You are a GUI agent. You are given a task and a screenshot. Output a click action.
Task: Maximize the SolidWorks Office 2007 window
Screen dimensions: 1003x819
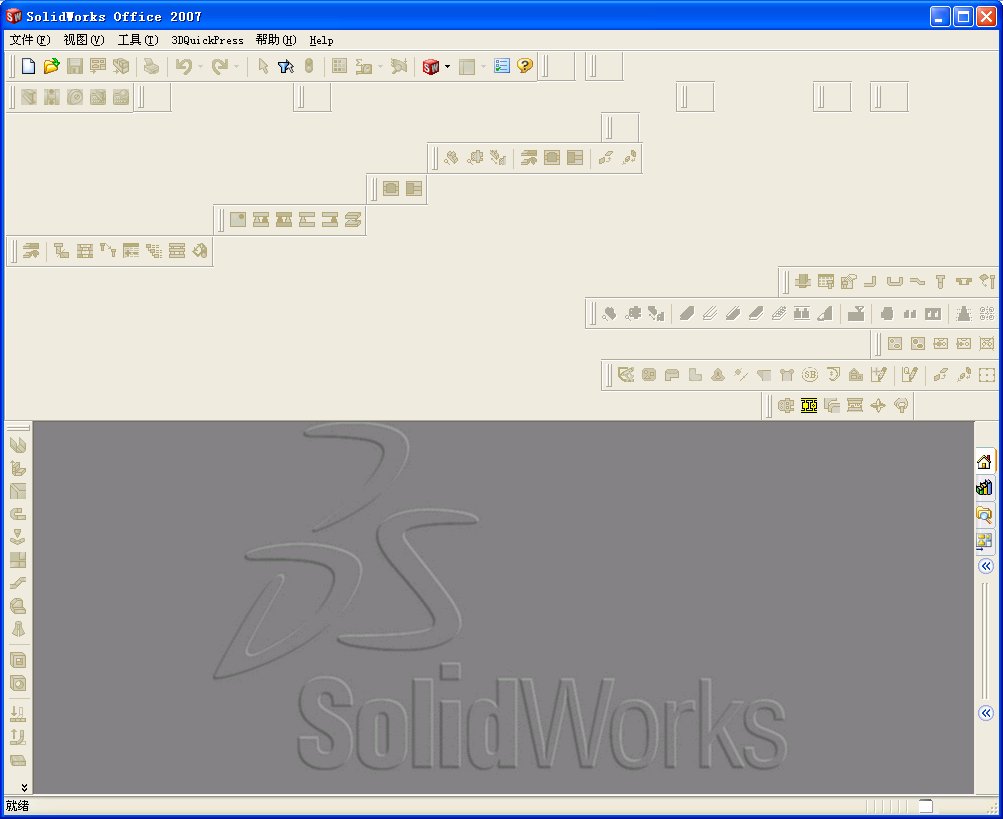click(963, 17)
